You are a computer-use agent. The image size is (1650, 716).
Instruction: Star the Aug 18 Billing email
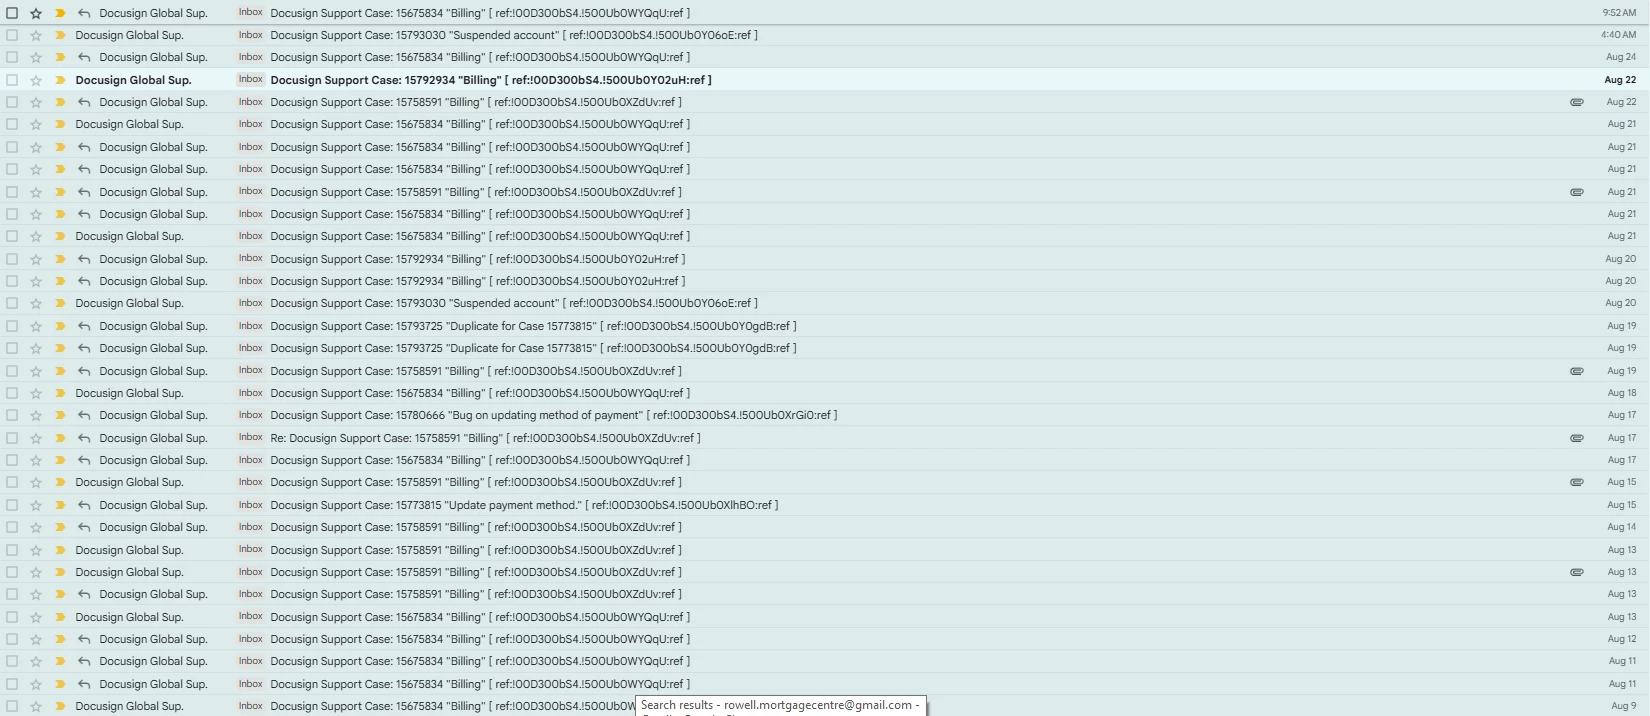click(36, 393)
